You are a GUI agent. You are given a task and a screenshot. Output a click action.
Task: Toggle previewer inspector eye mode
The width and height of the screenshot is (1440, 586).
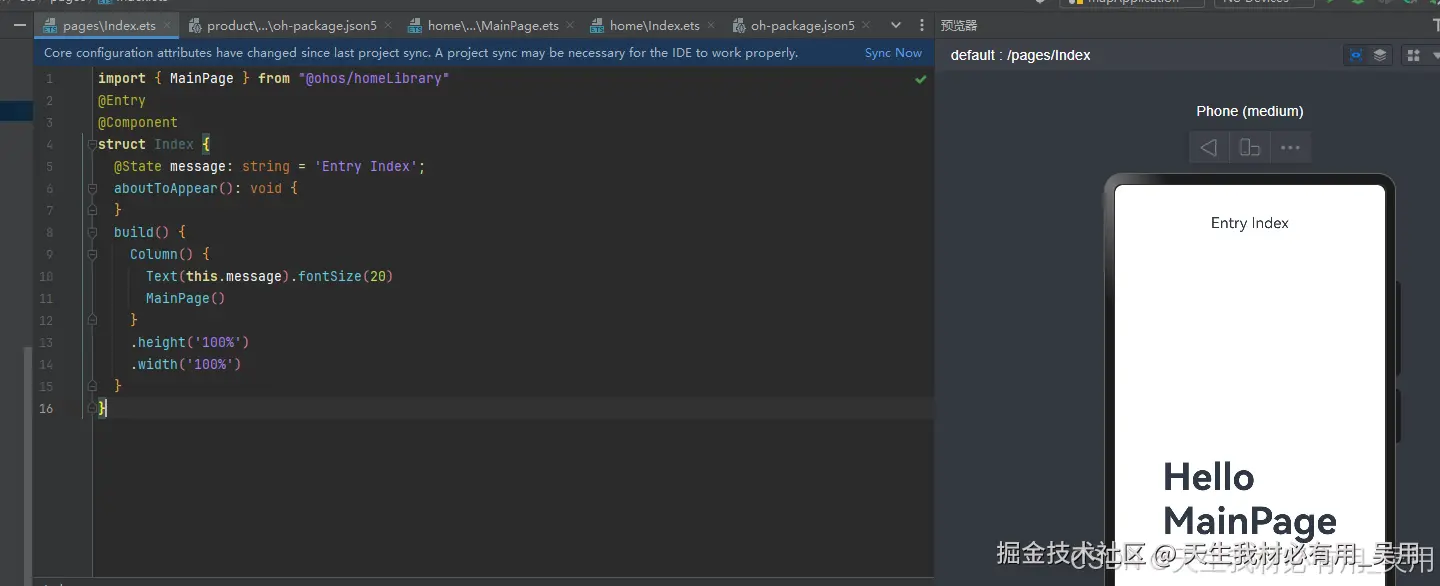pyautogui.click(x=1356, y=56)
